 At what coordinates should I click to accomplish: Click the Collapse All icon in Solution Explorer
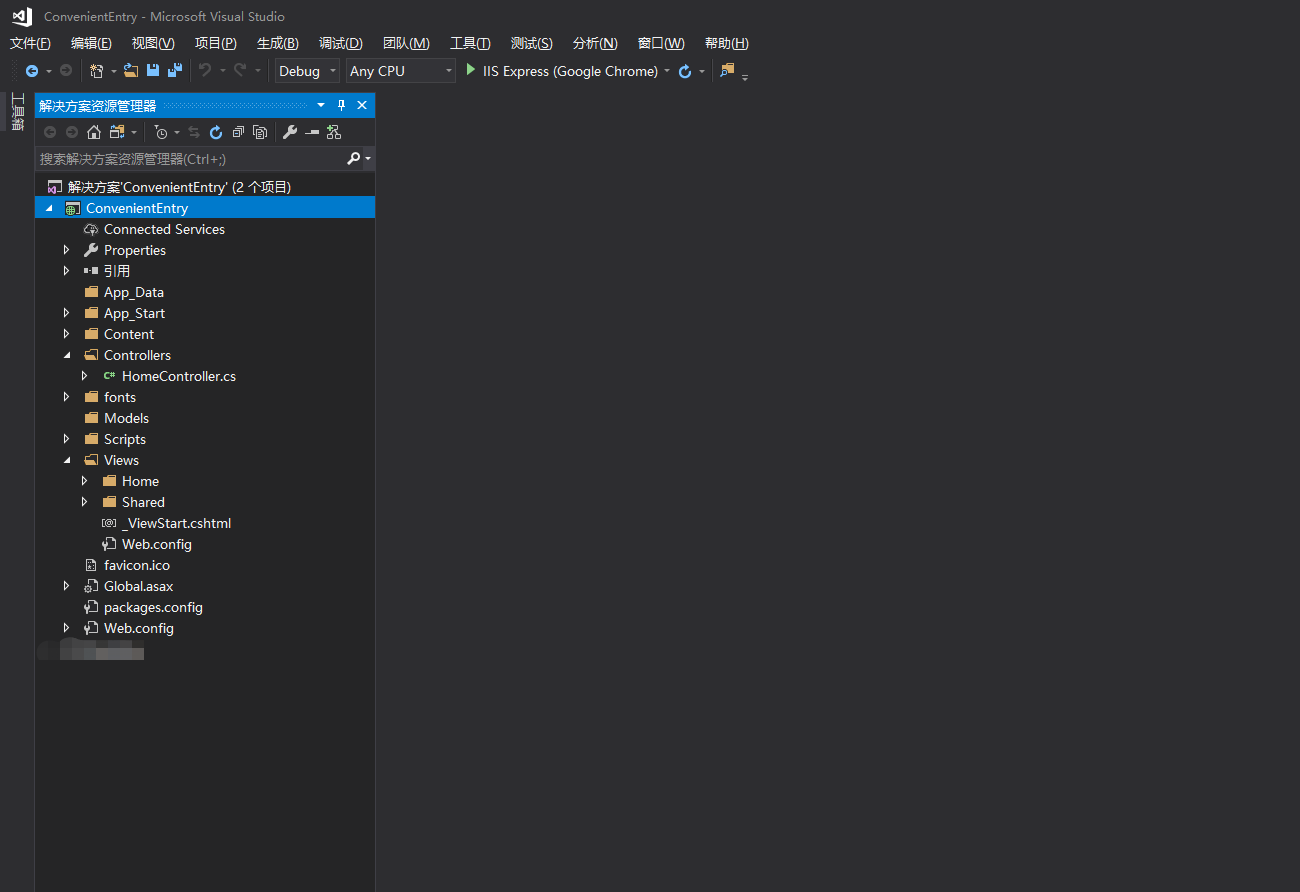click(238, 132)
